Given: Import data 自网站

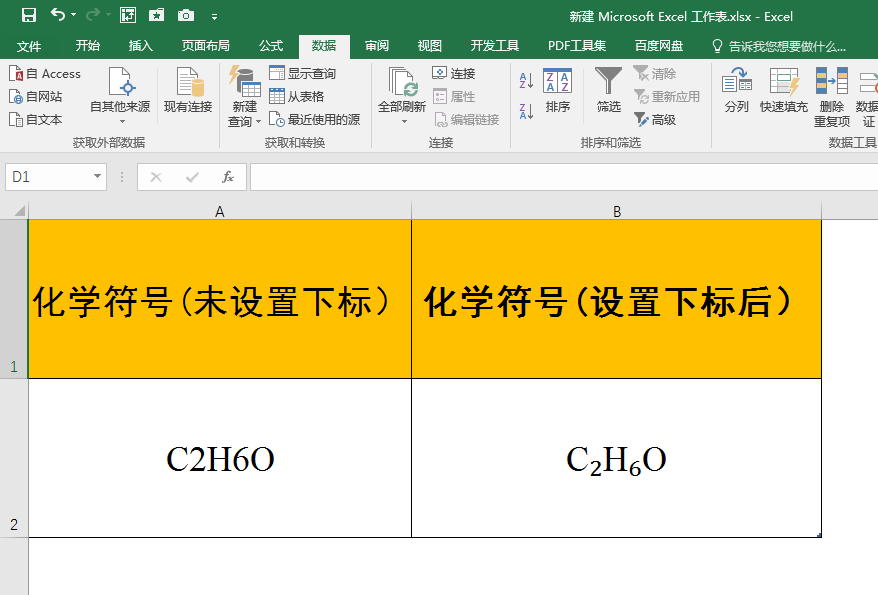Looking at the screenshot, I should (x=35, y=97).
